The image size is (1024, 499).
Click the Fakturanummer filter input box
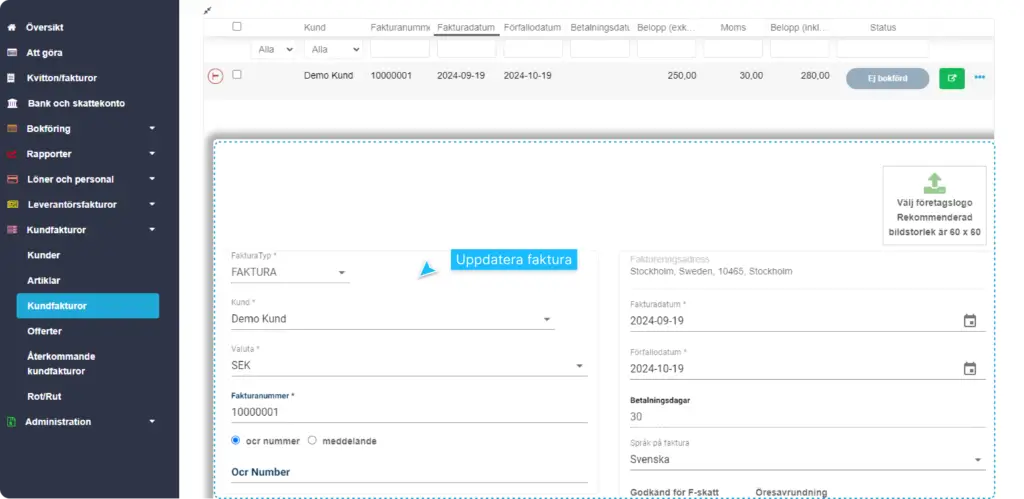[x=400, y=49]
